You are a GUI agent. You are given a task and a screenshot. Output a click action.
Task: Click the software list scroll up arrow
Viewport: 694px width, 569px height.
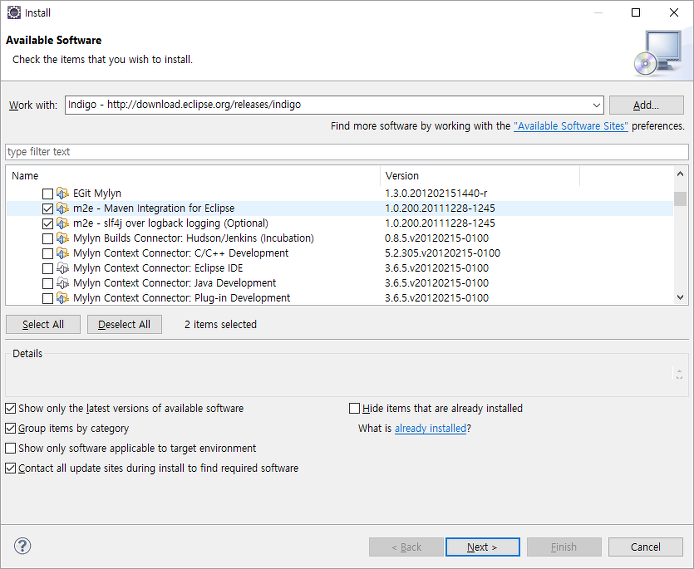tap(680, 174)
